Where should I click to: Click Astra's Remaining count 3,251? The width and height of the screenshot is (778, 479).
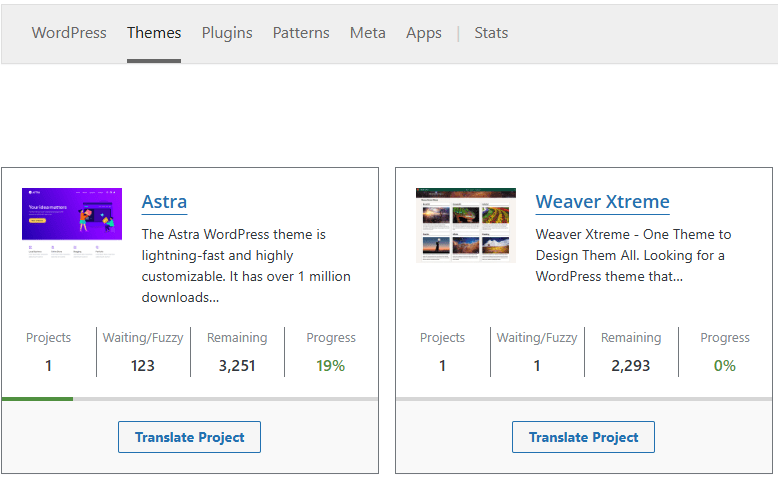coord(237,366)
